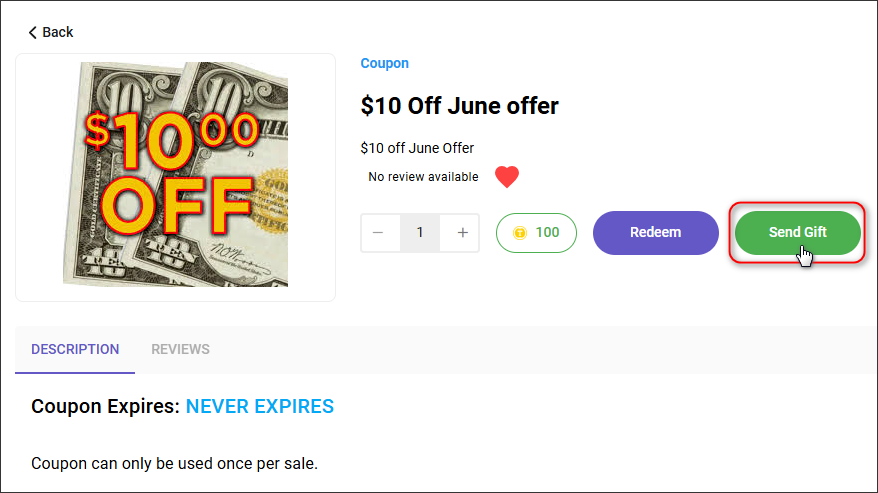Toggle the red heart favorite icon
Image resolution: width=878 pixels, height=493 pixels.
507,177
